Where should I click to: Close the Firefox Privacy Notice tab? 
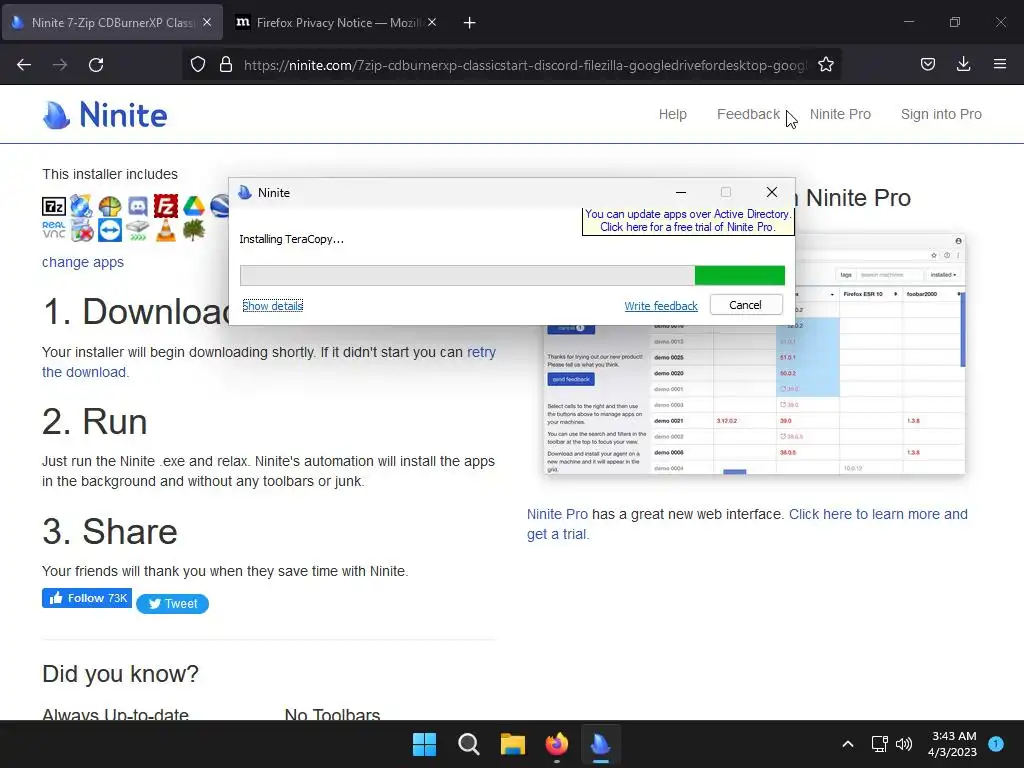pyautogui.click(x=432, y=22)
